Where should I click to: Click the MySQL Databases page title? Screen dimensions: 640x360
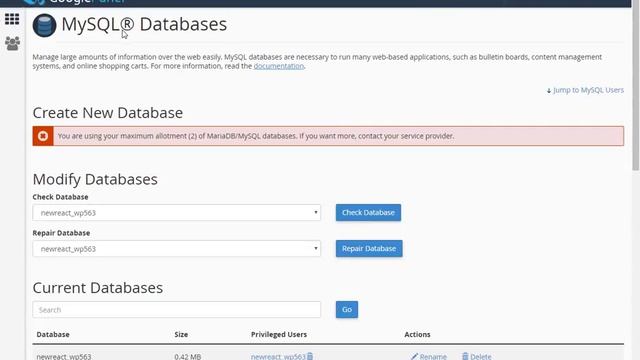click(x=144, y=24)
